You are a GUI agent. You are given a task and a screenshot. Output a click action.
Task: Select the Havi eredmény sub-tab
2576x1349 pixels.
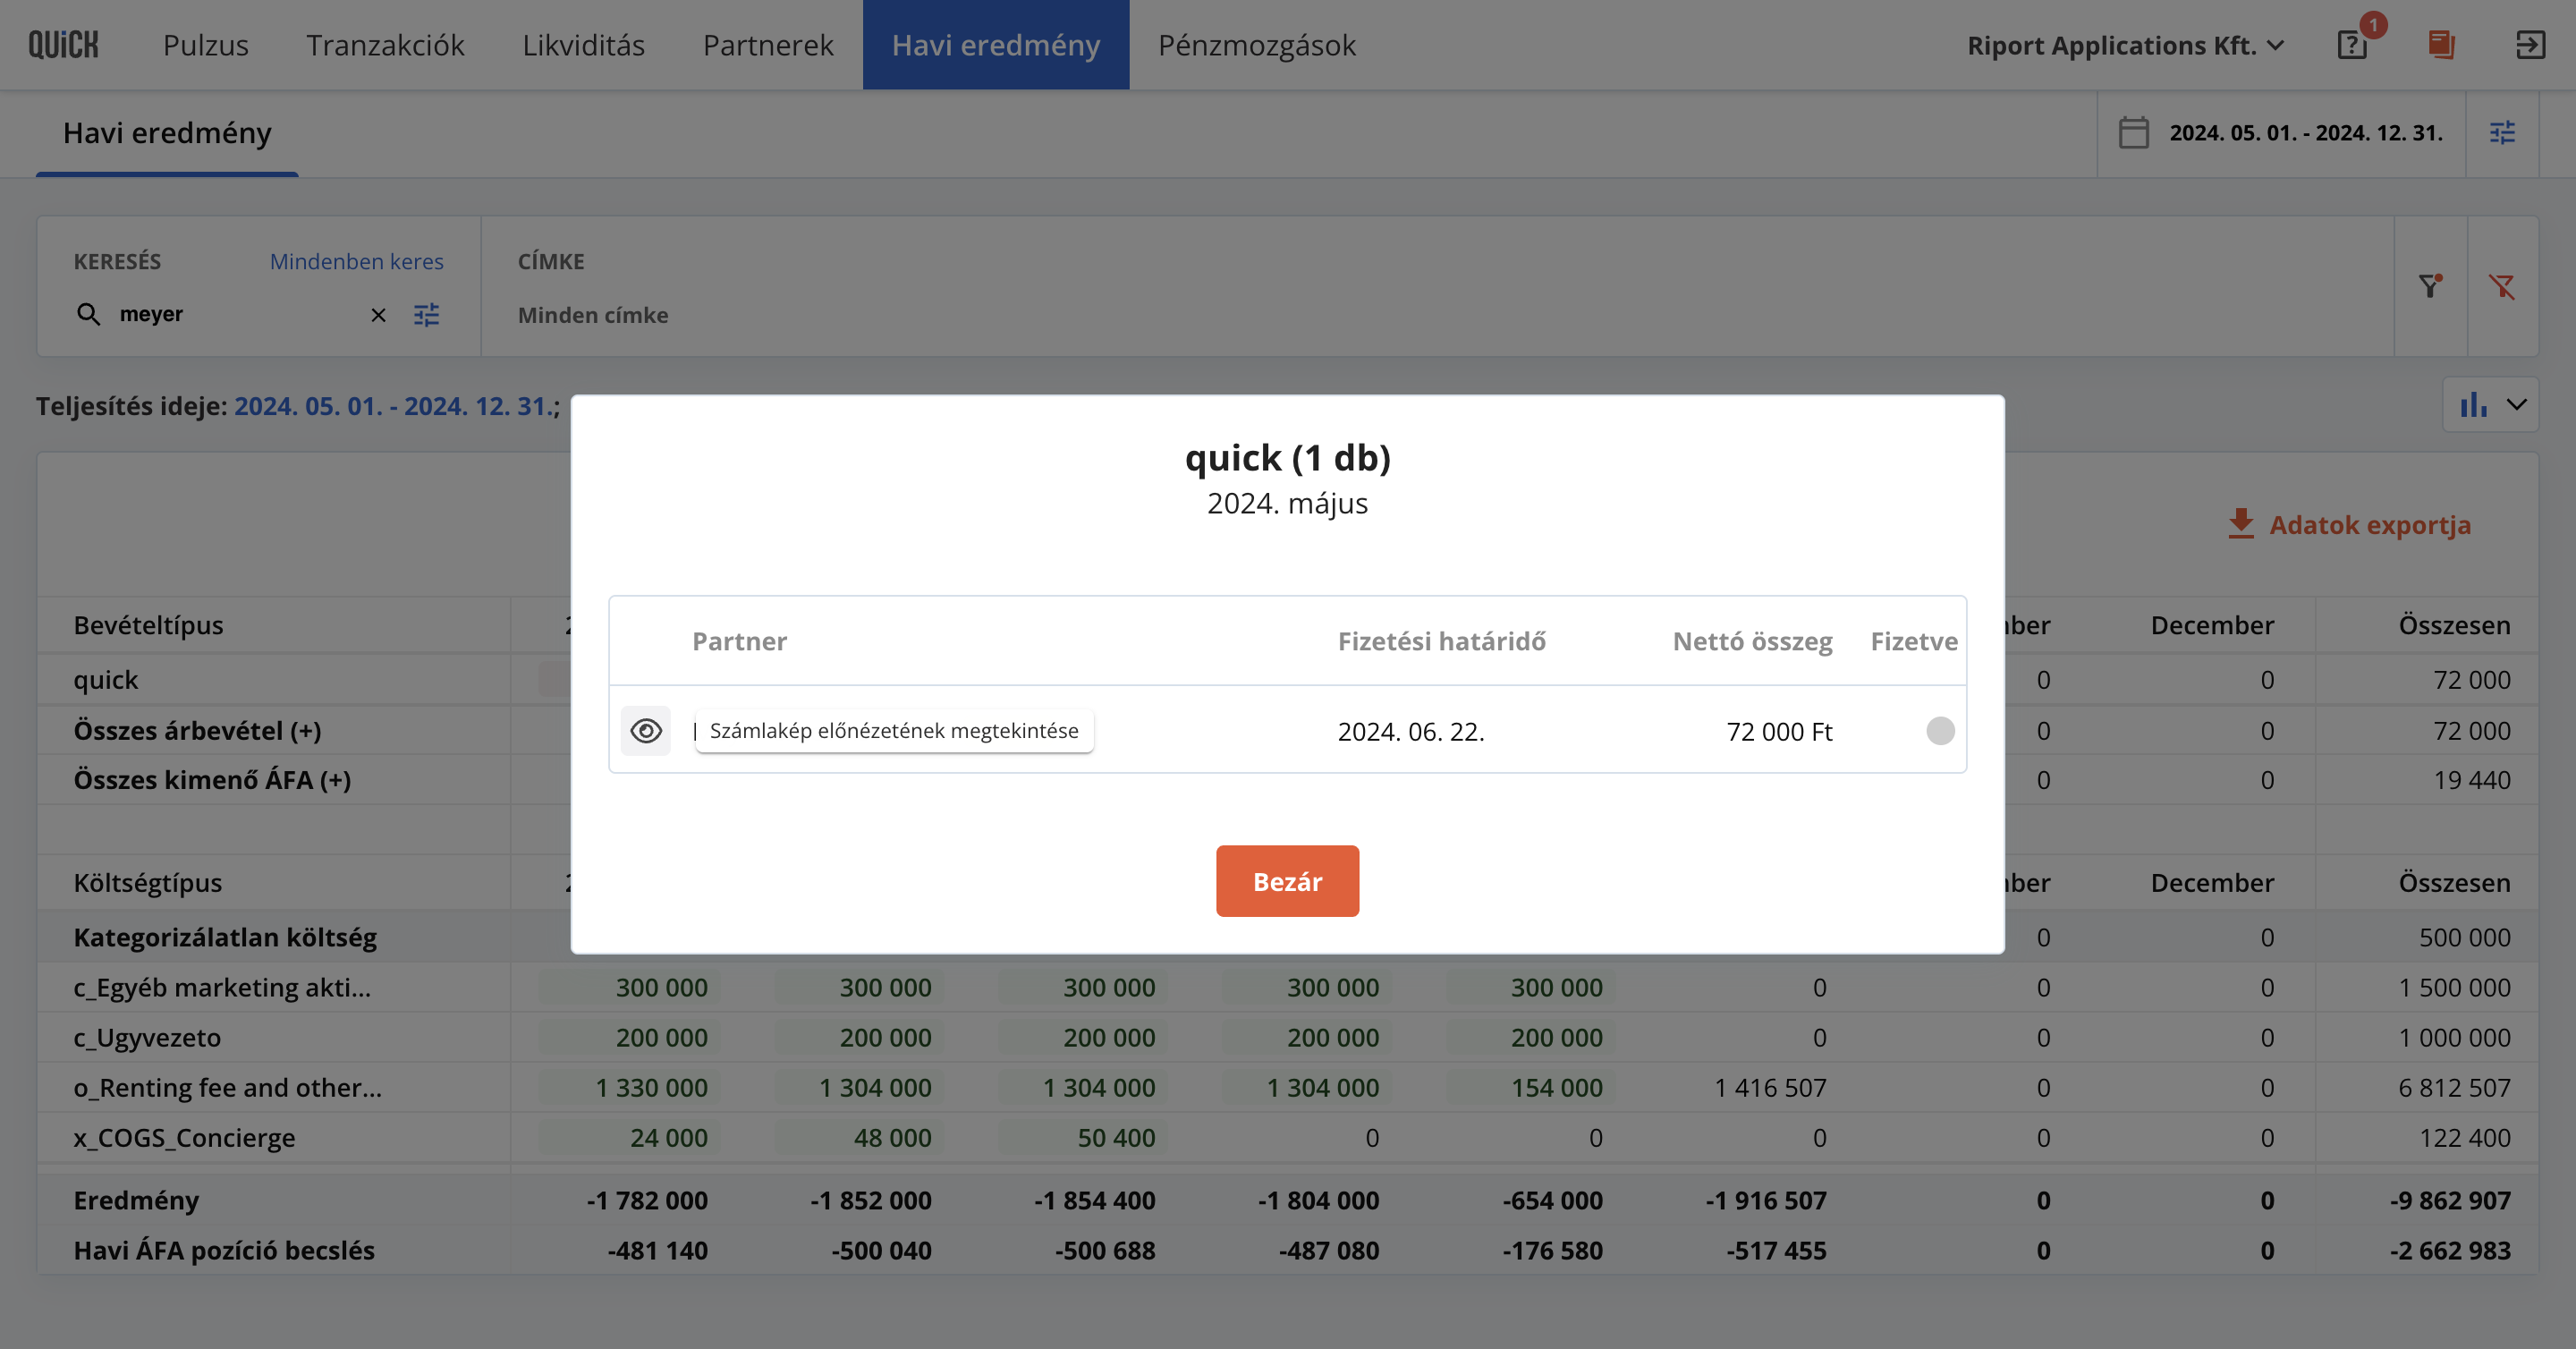[x=167, y=133]
